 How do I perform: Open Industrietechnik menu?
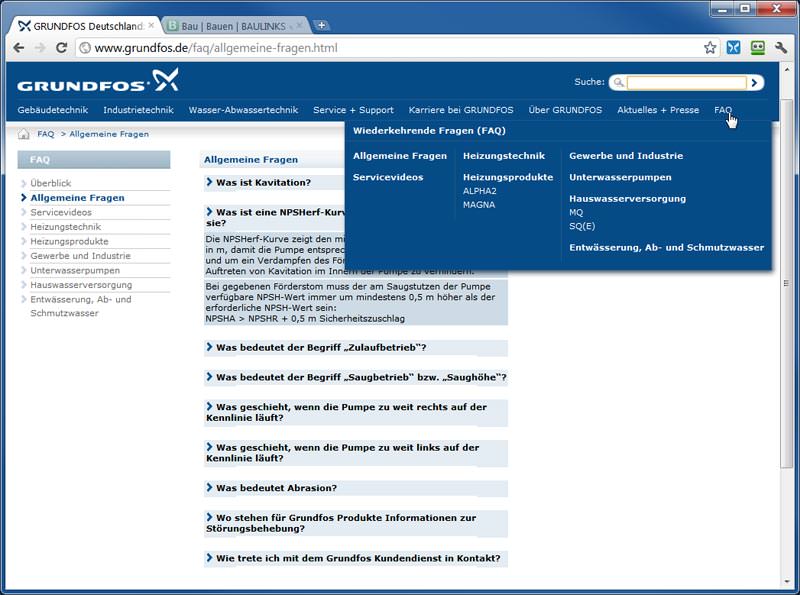138,110
